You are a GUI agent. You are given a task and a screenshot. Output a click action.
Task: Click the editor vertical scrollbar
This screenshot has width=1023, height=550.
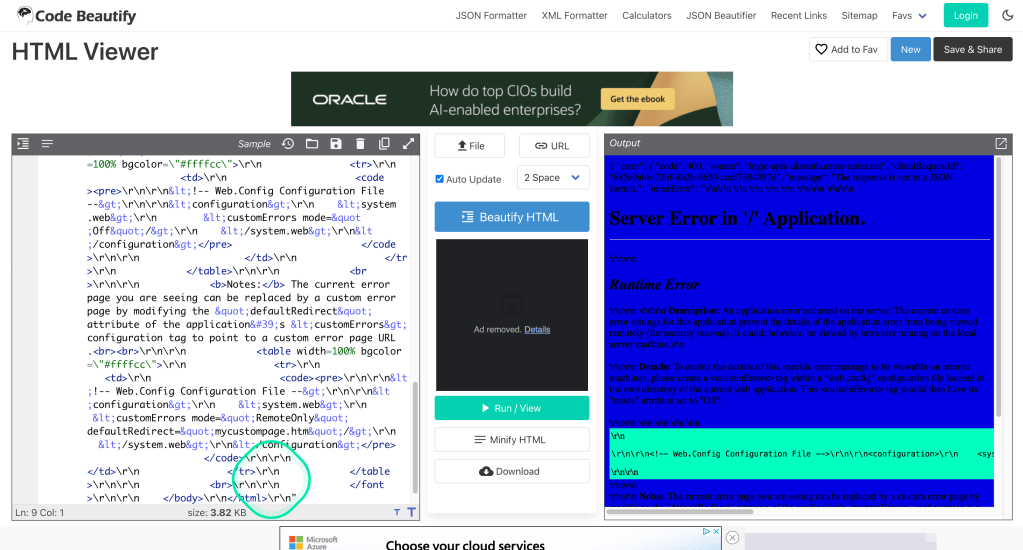[x=415, y=437]
